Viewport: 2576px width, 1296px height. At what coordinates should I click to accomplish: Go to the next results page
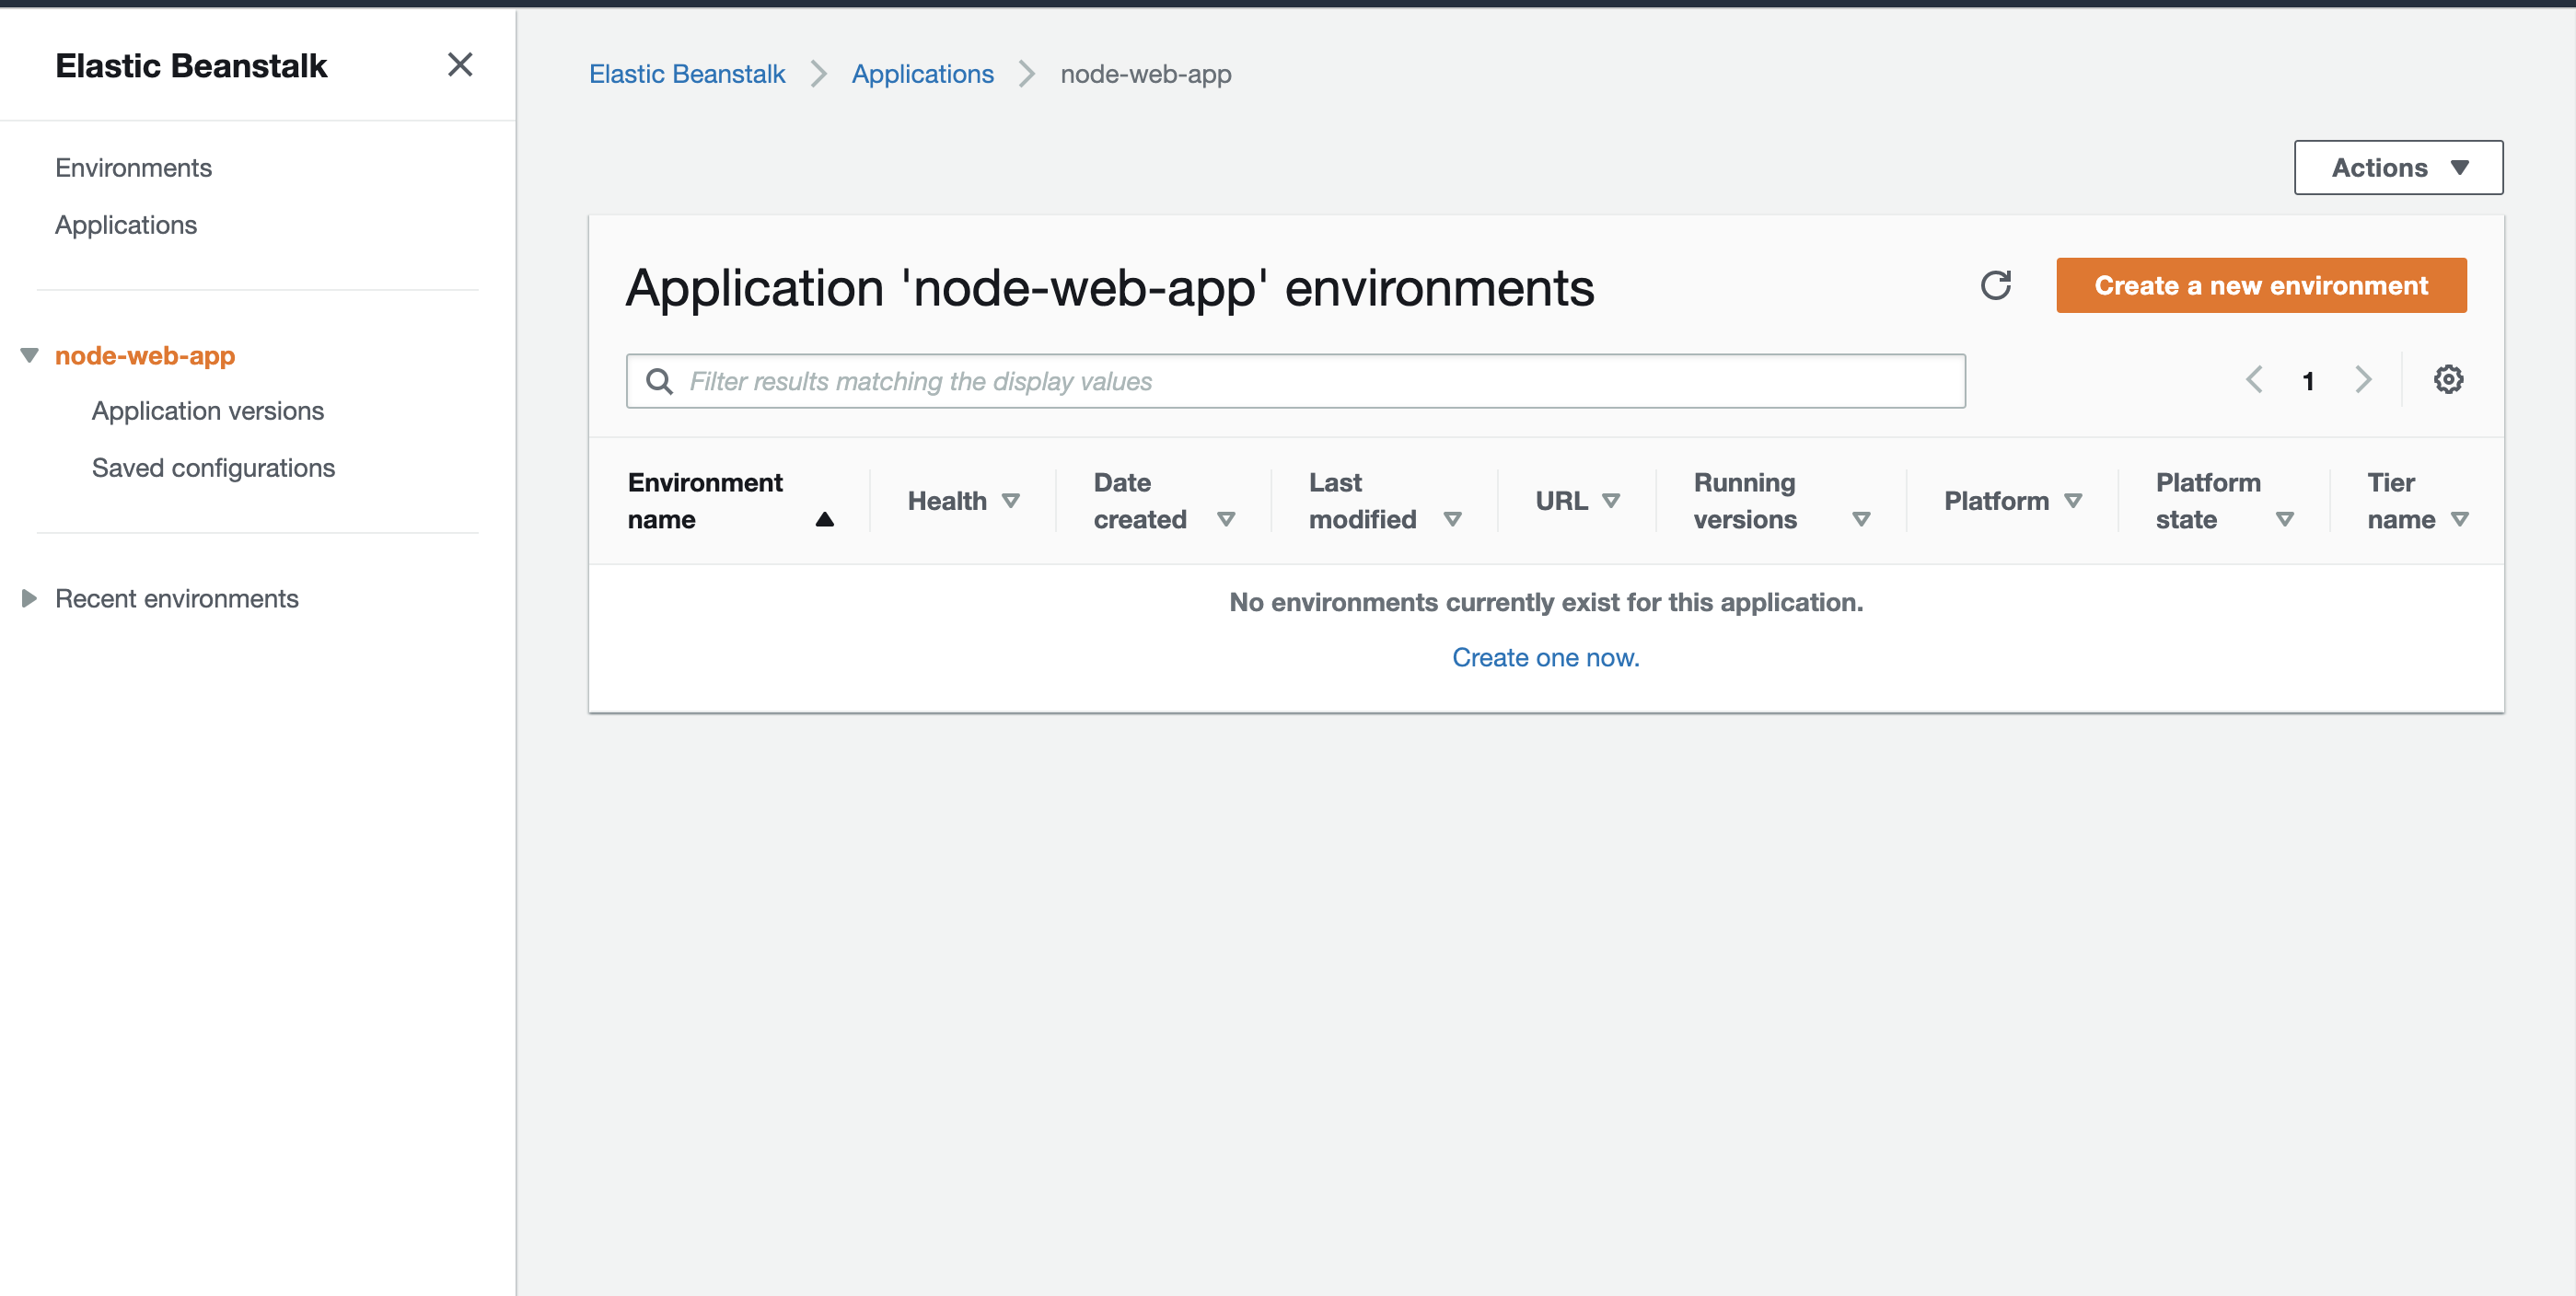coord(2362,380)
